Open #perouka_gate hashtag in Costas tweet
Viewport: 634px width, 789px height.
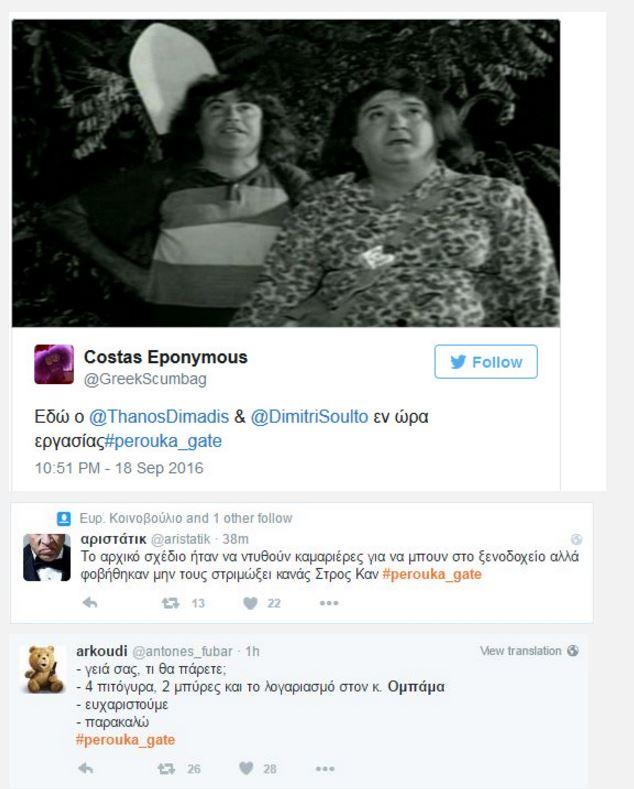tap(163, 441)
